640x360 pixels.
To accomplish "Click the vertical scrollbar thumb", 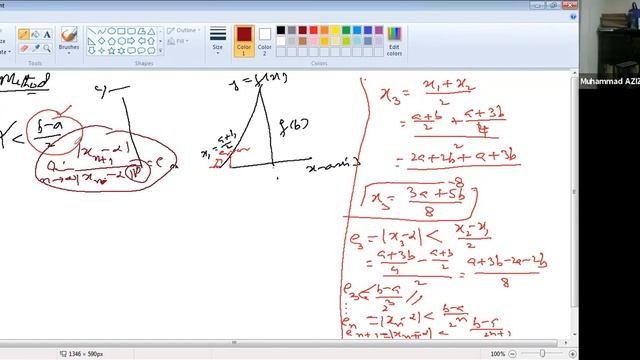I will coord(574,192).
